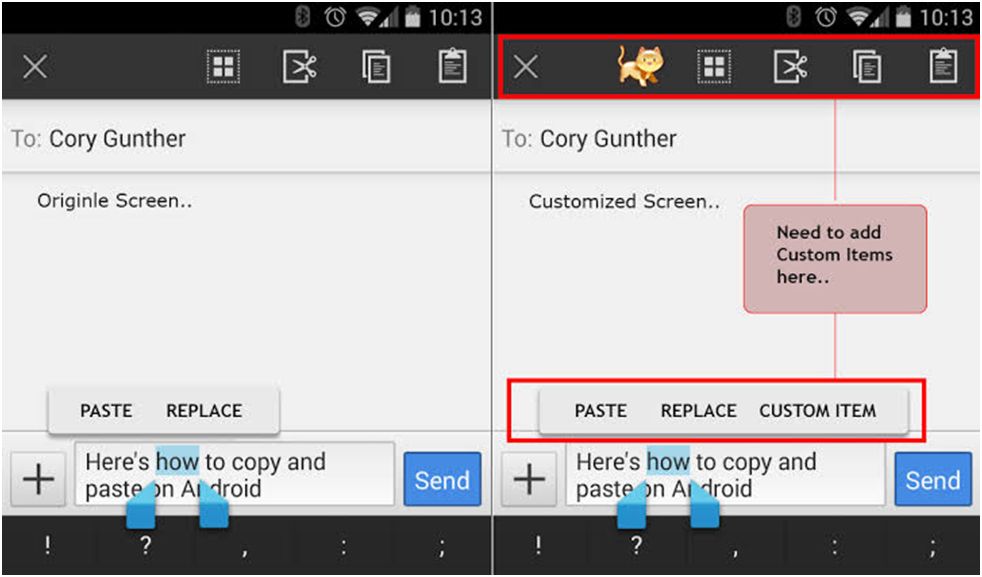Choose CUSTOM ITEM in Customized popup

pos(818,411)
